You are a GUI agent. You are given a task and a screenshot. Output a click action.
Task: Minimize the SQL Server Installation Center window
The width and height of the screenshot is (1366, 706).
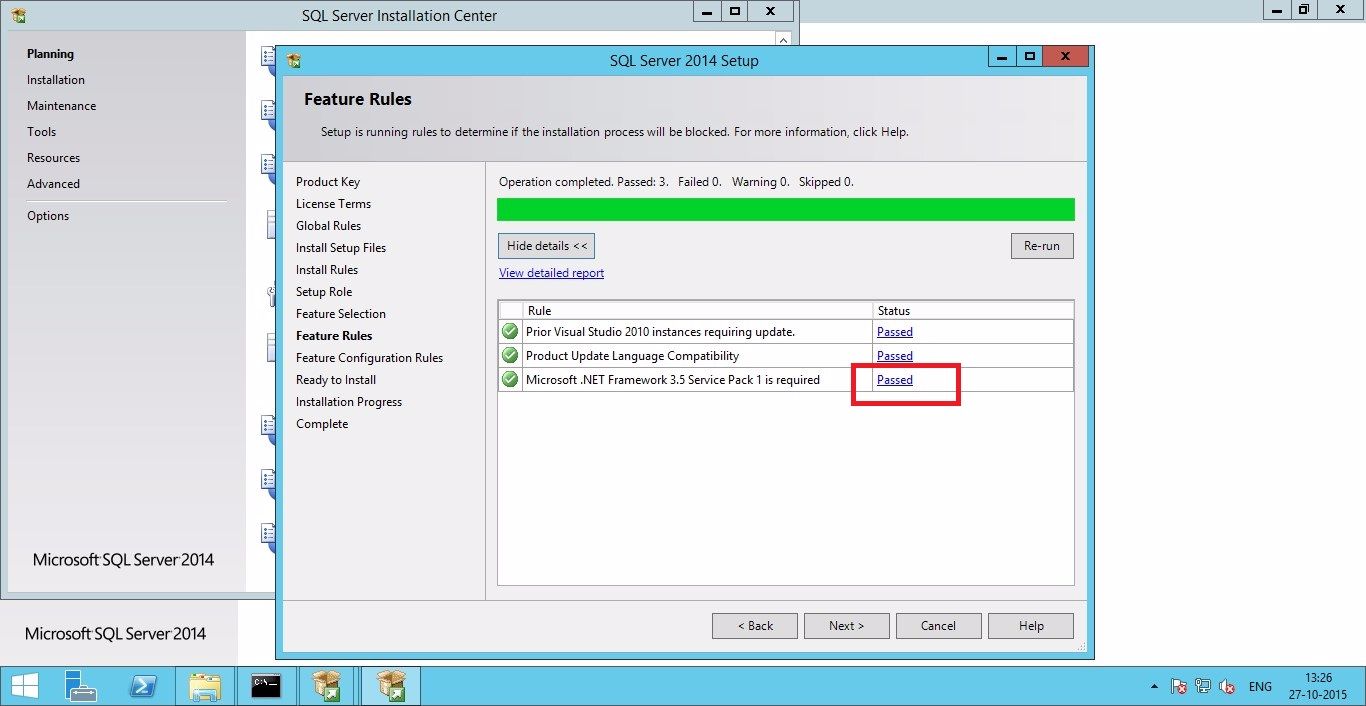[708, 12]
